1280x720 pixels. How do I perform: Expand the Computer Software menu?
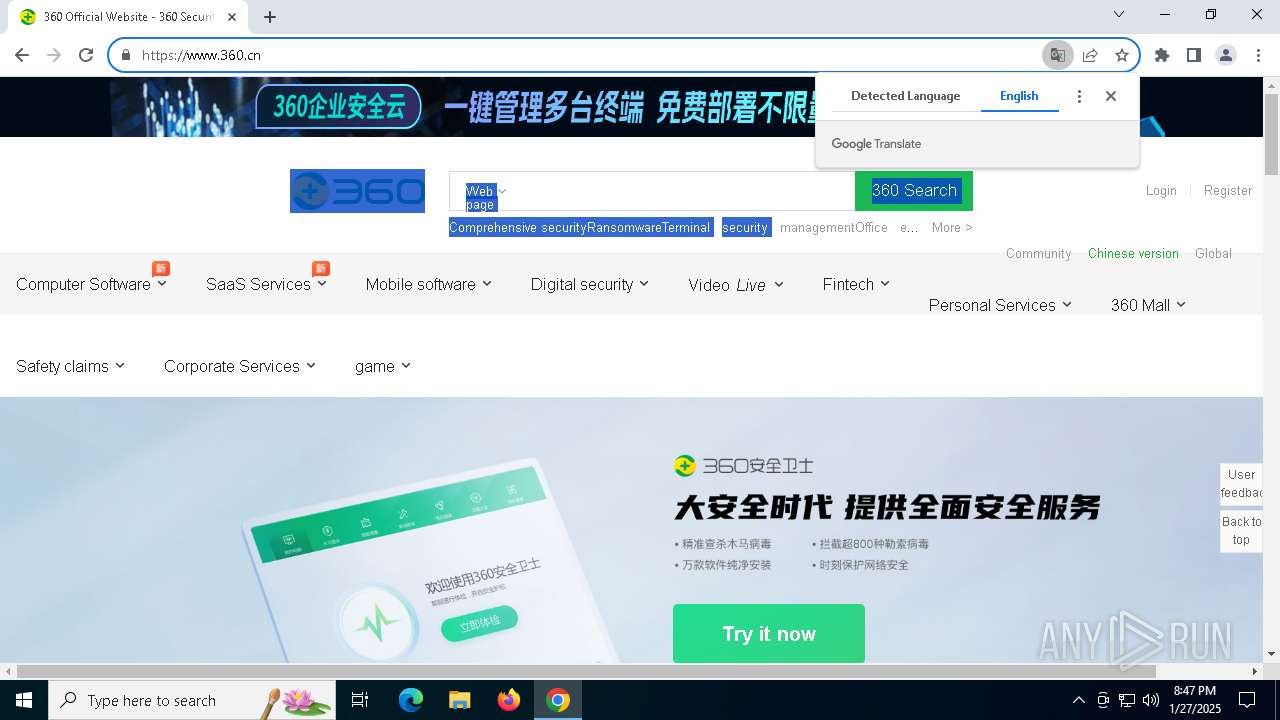(92, 284)
